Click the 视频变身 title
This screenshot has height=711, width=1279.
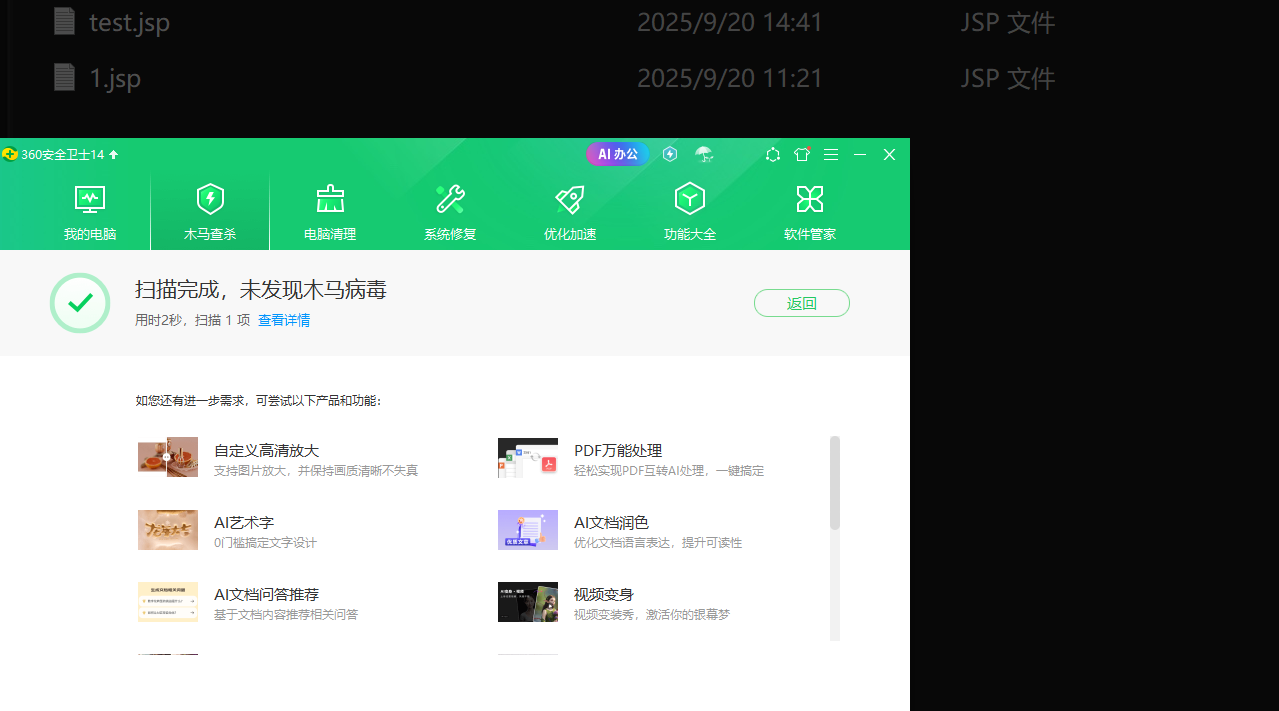coord(604,595)
